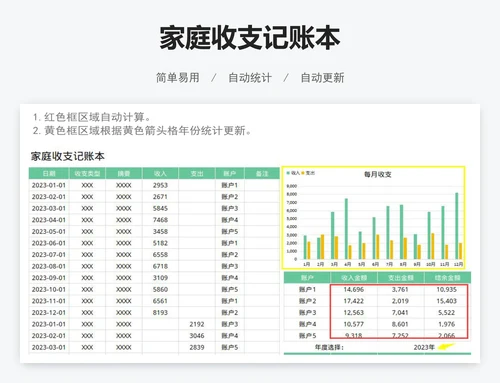Image resolution: width=500 pixels, height=383 pixels.
Task: Click the summary expense total 7,041
Action: [x=400, y=313]
